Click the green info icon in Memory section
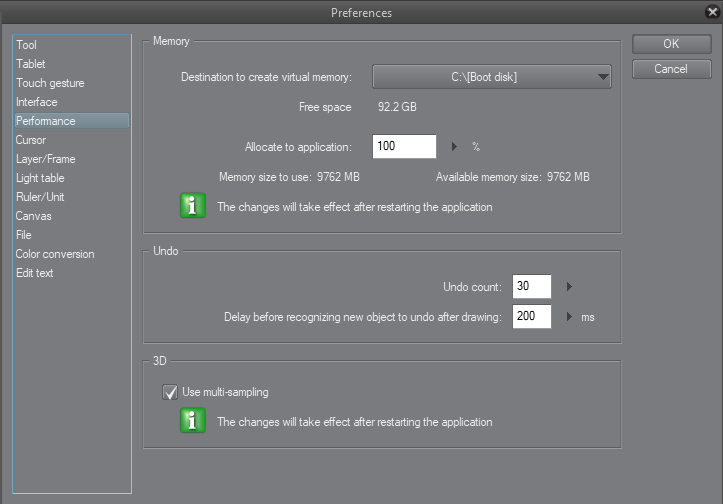The height and width of the screenshot is (504, 723). [192, 207]
